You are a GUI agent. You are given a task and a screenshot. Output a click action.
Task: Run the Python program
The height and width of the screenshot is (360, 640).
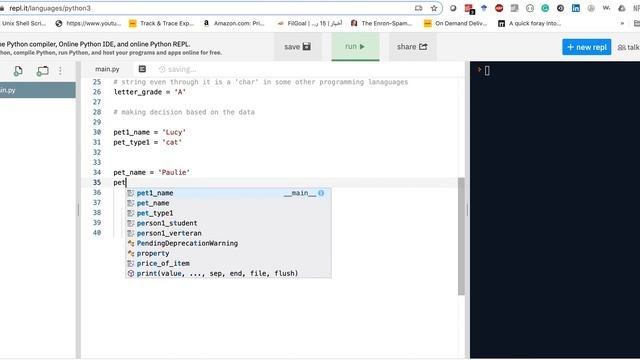coord(355,47)
